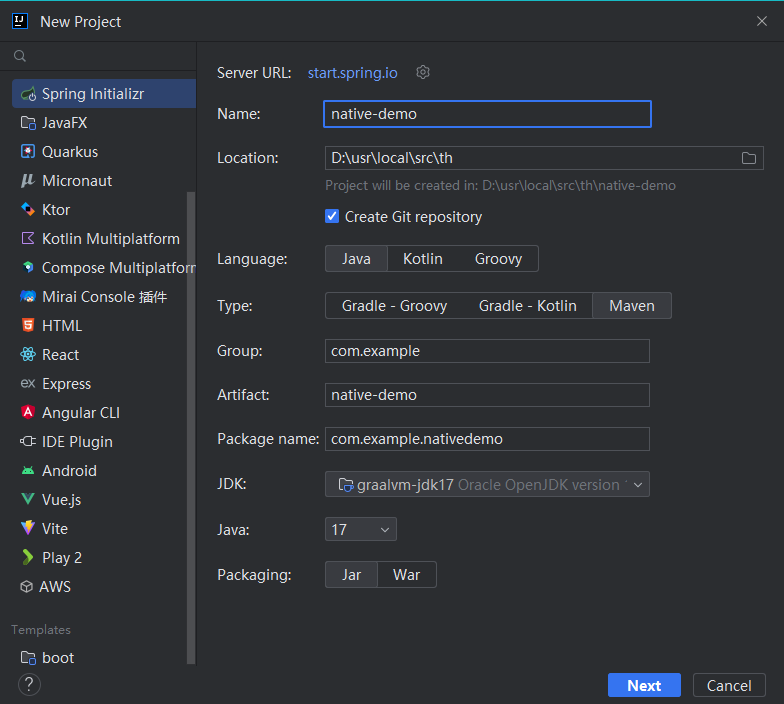Click the Name field native-demo
The width and height of the screenshot is (784, 704).
coord(488,114)
